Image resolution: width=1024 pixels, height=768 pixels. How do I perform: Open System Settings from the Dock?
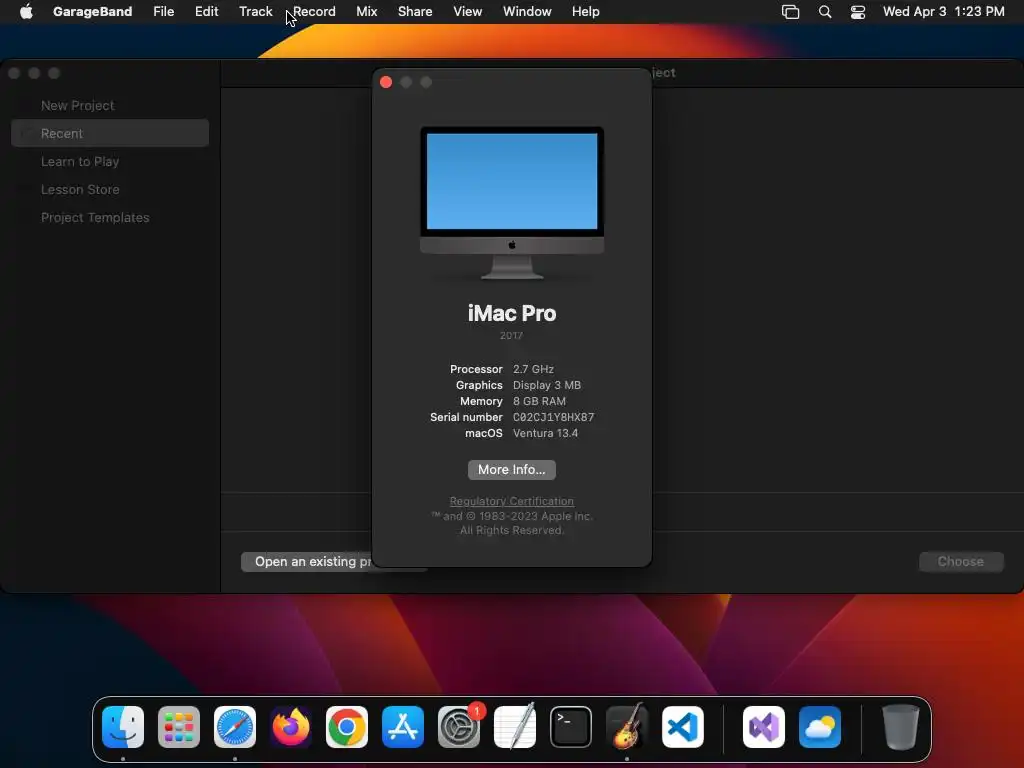[459, 727]
